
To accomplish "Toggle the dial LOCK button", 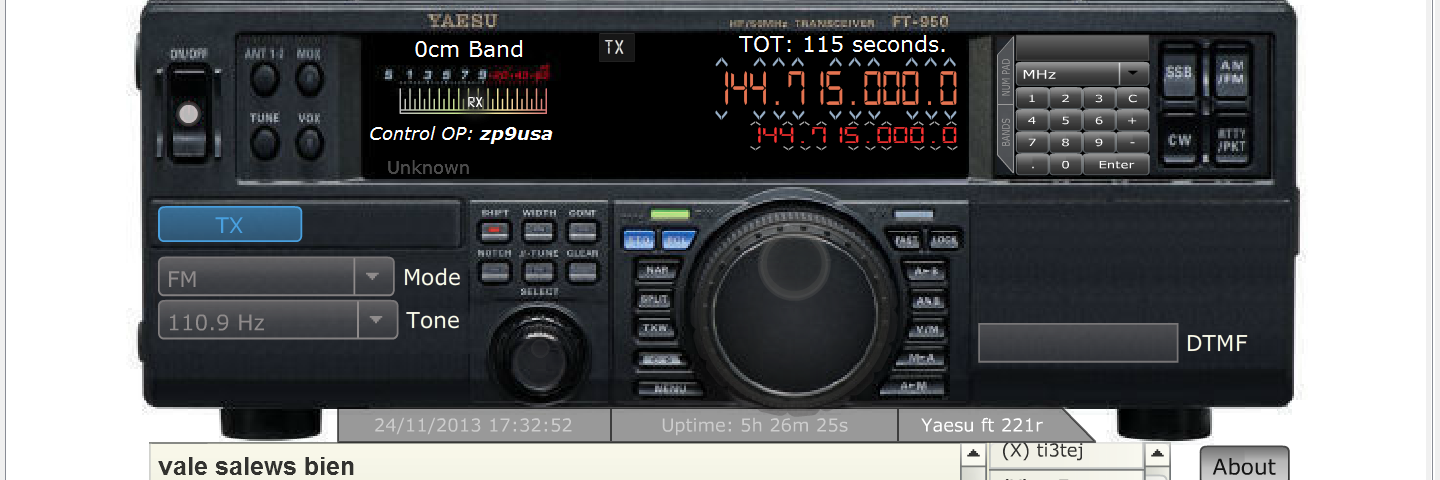I will pyautogui.click(x=943, y=240).
